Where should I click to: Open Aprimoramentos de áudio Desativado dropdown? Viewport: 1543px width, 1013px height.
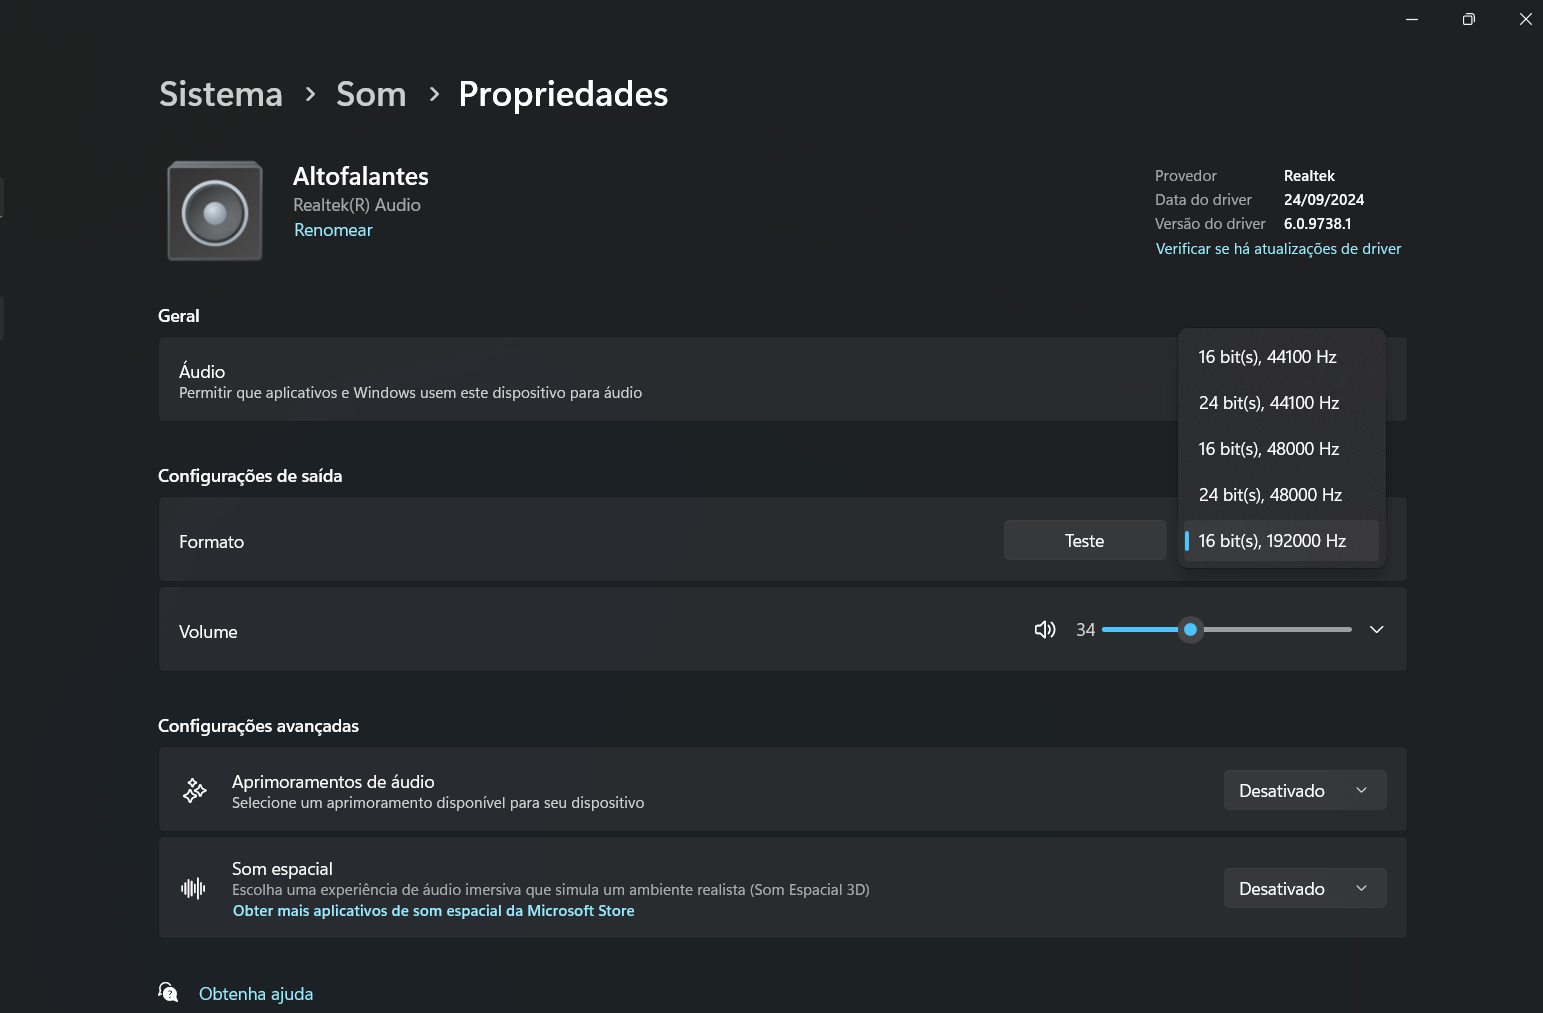pyautogui.click(x=1305, y=790)
